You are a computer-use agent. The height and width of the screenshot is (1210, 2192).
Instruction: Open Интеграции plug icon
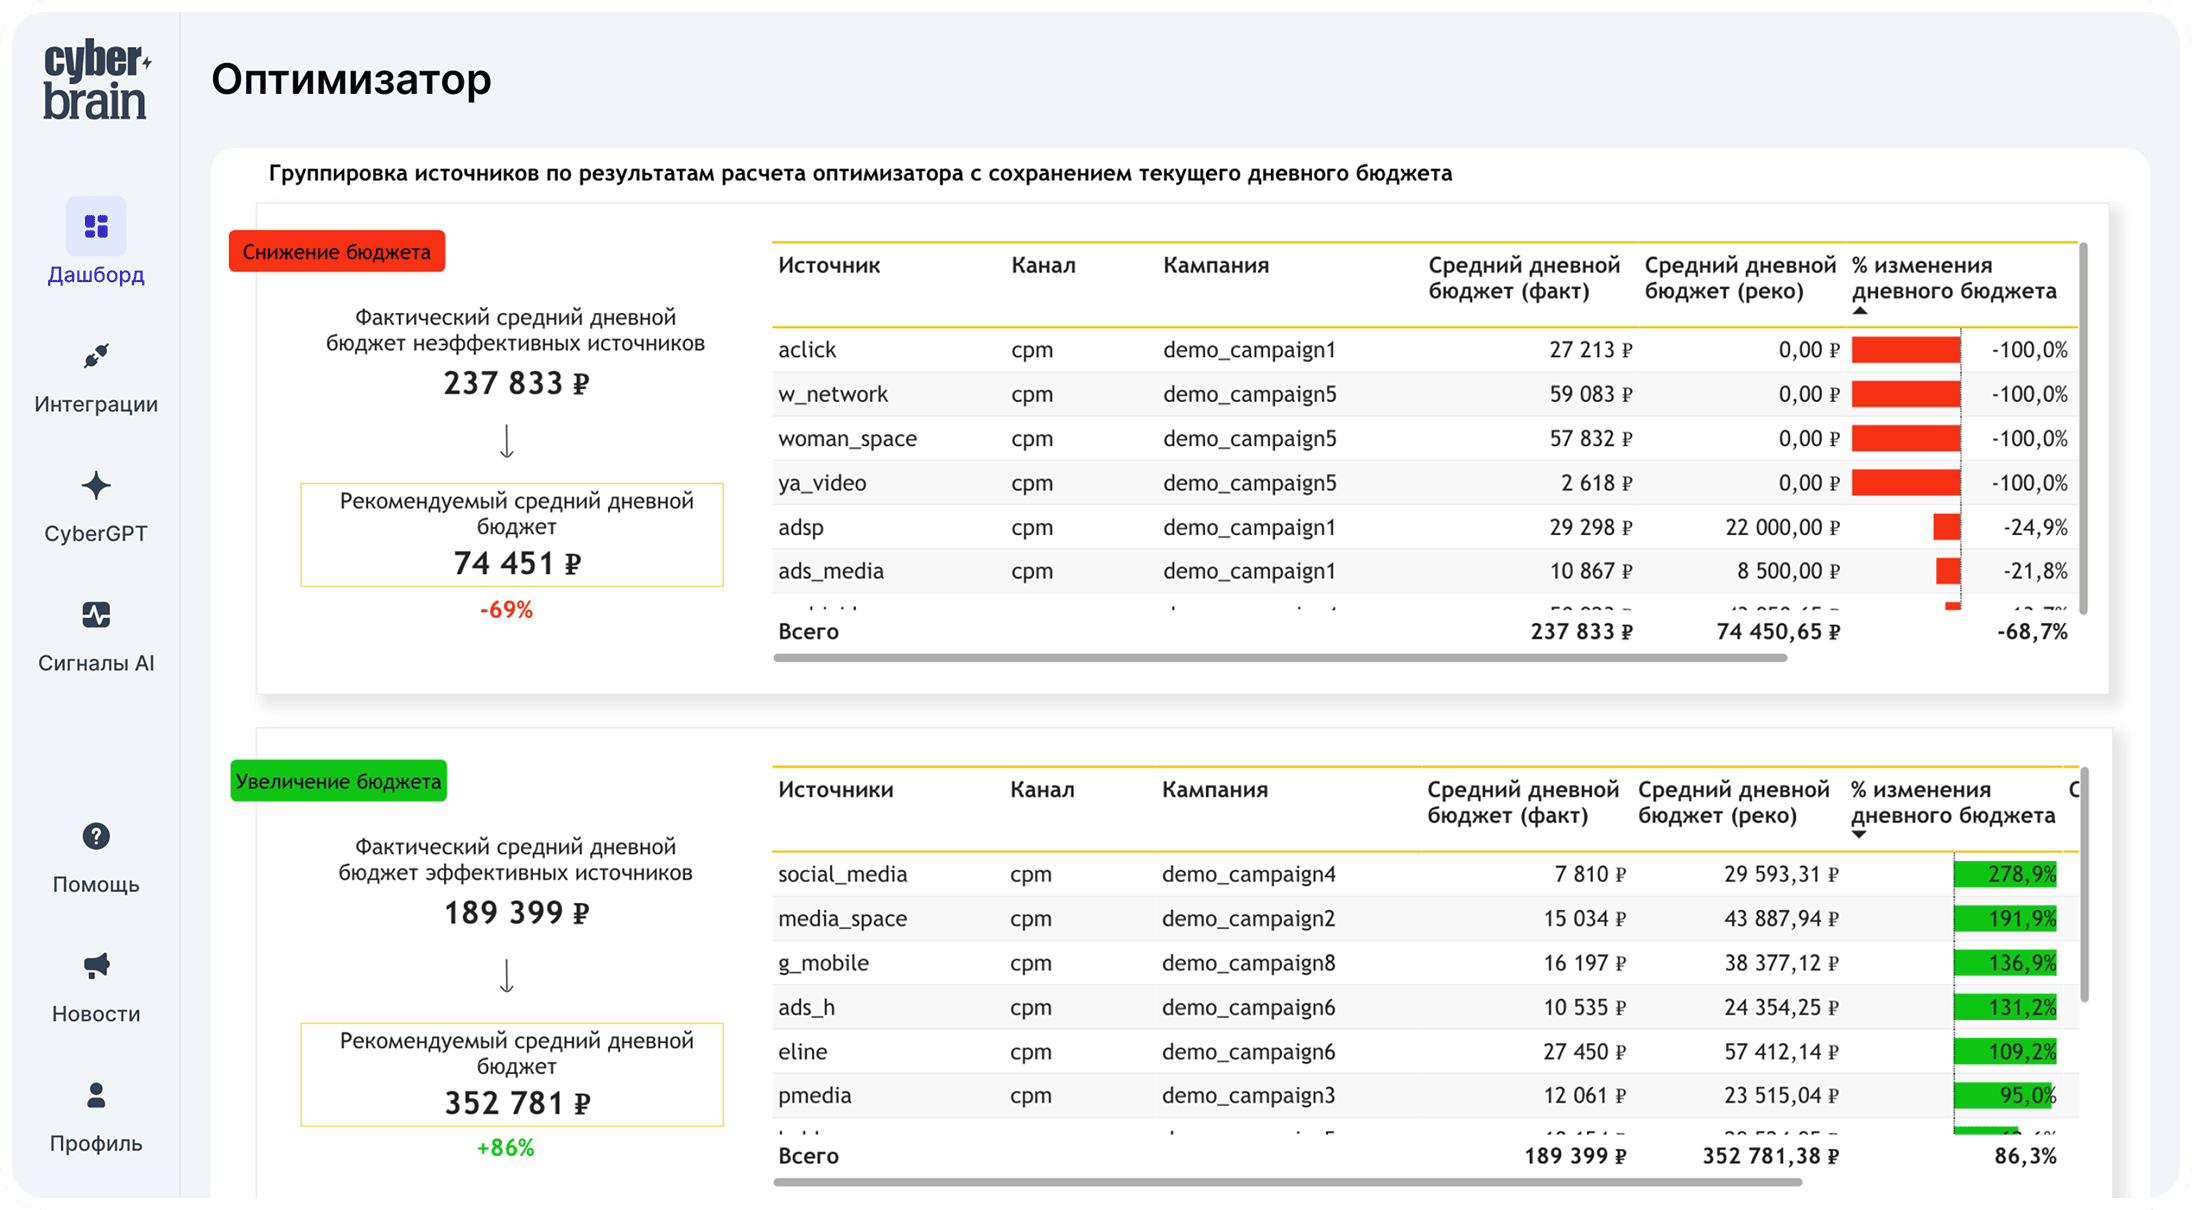pos(96,356)
